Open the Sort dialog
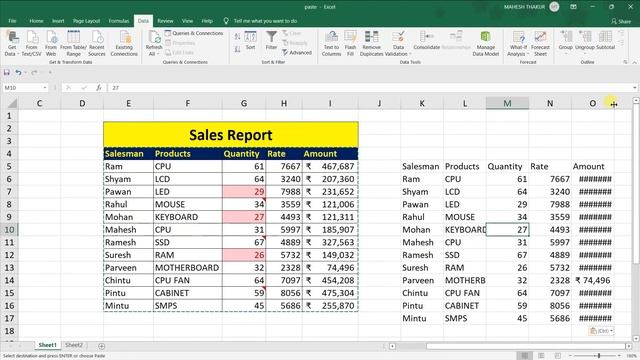The image size is (640, 360). tap(250, 41)
